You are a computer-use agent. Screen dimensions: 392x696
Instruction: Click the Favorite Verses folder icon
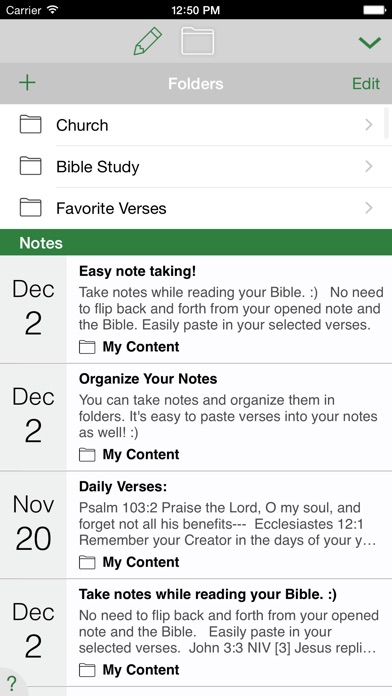click(31, 208)
